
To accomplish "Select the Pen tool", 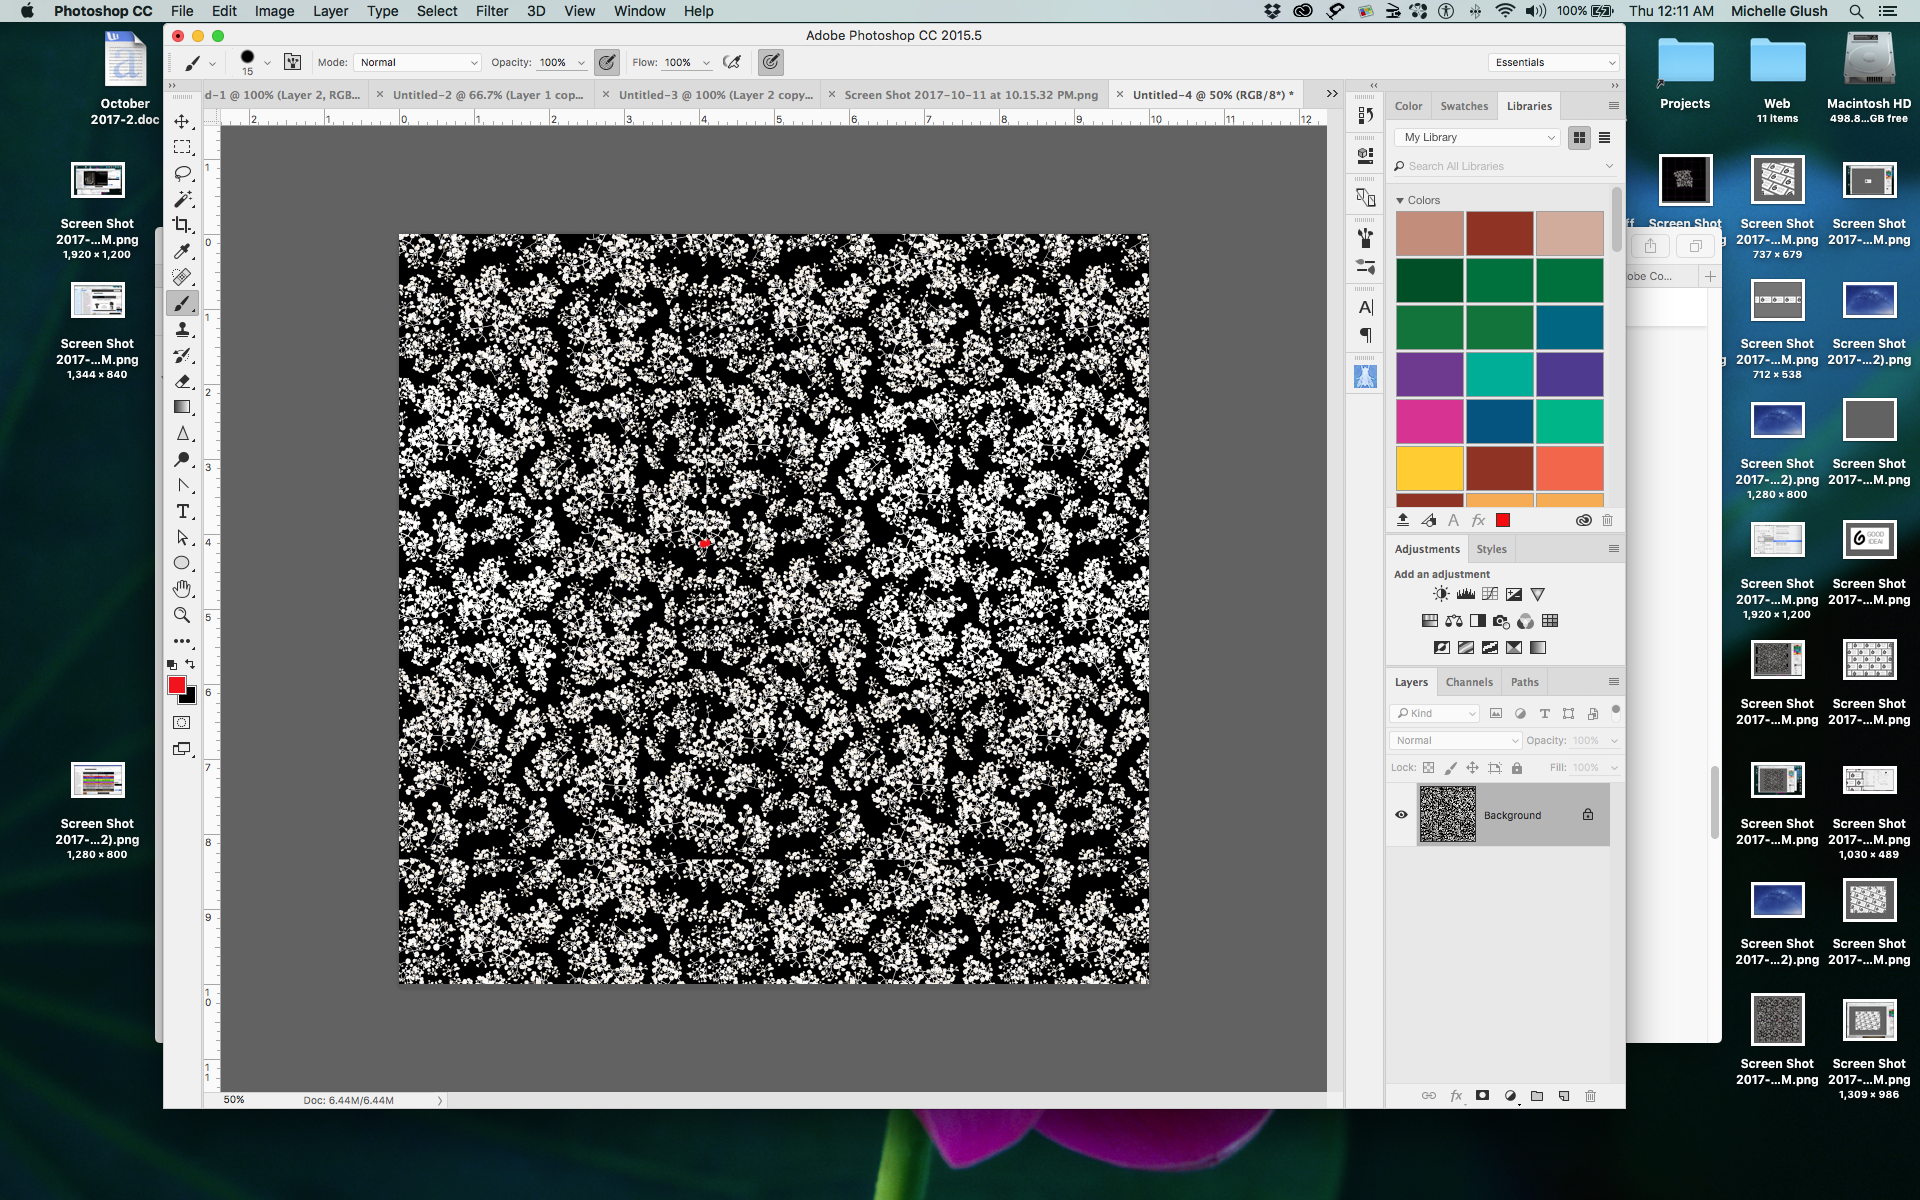I will [182, 485].
